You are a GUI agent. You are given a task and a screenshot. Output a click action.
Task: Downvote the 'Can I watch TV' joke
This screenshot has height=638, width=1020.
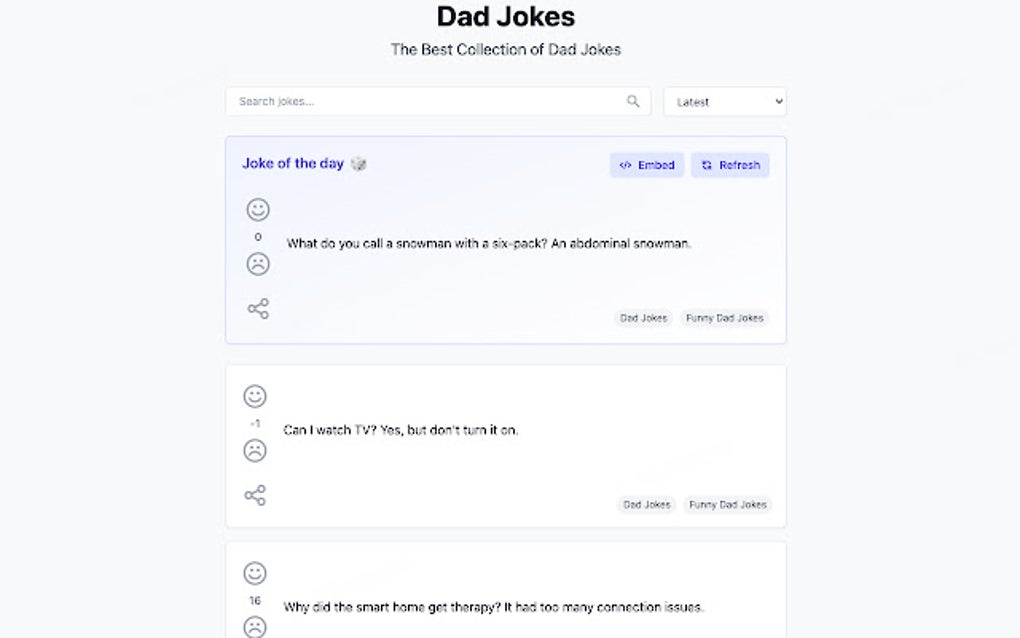pos(255,451)
